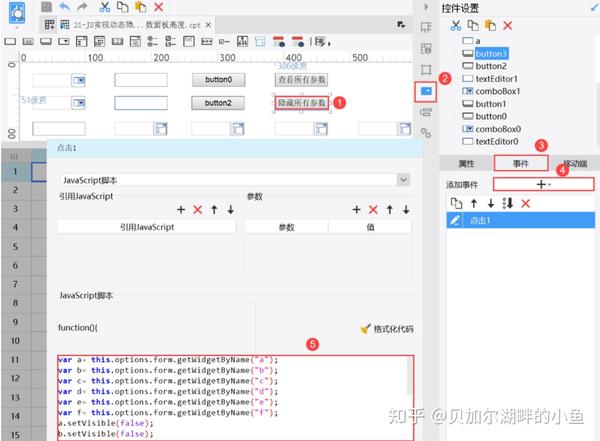
Task: Delete parameter with red X above 参数 table
Action: pos(373,210)
